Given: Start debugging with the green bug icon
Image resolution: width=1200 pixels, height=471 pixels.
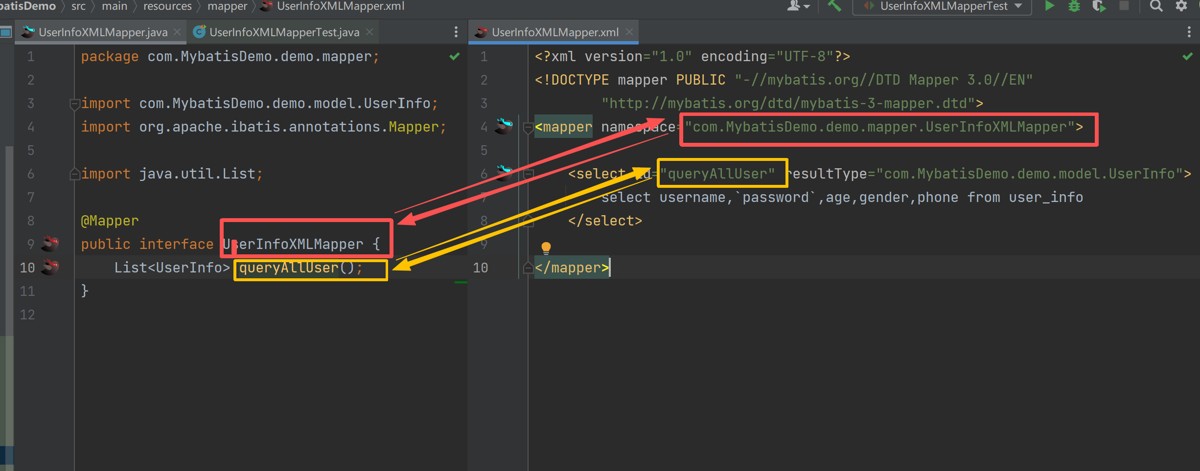Looking at the screenshot, I should click(x=1074, y=6).
